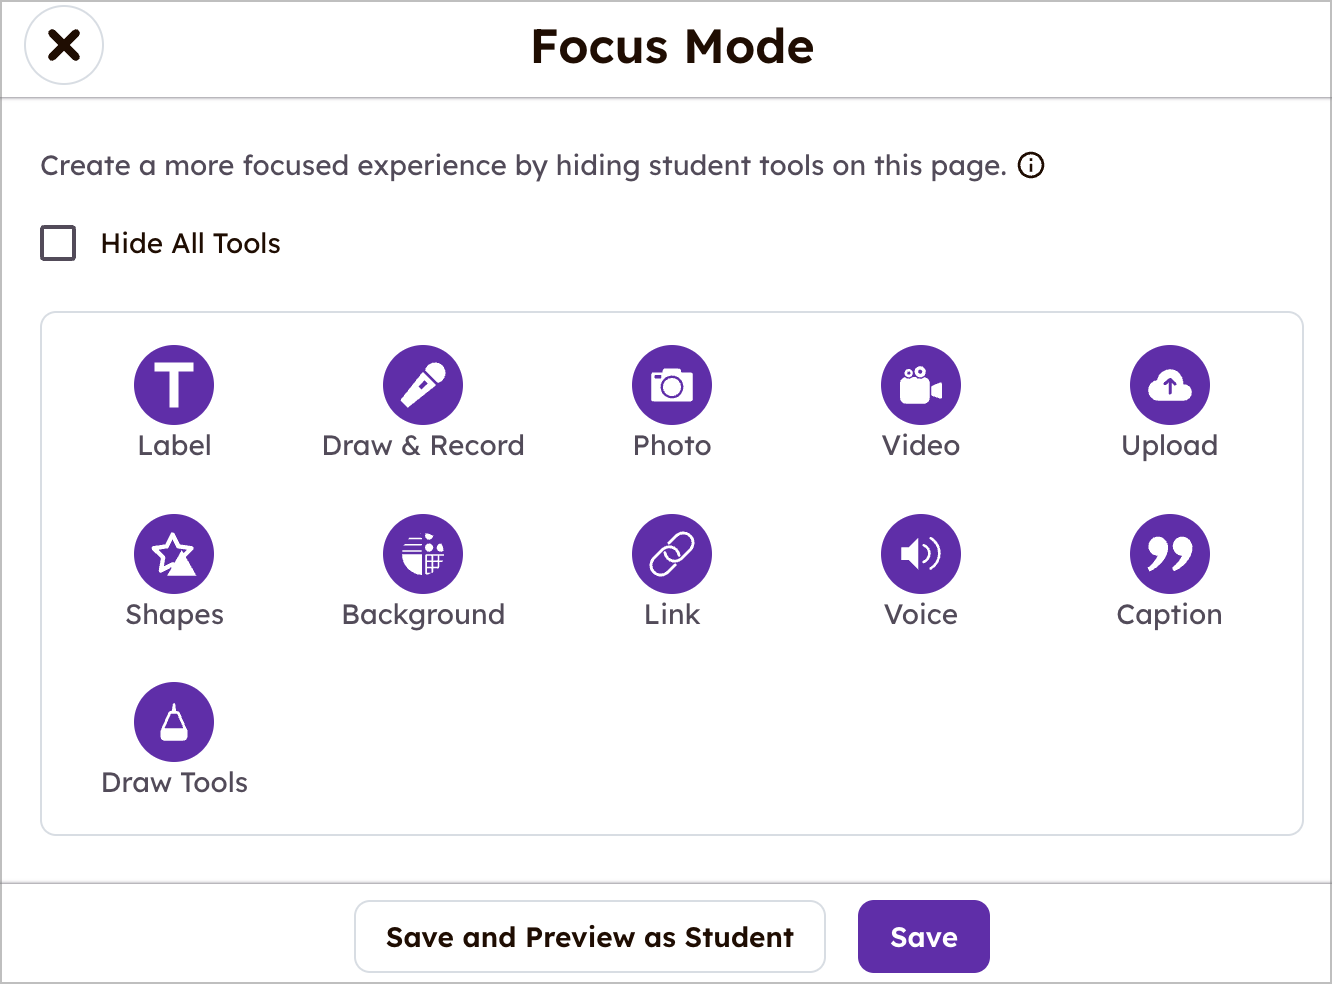Viewport: 1332px width, 984px height.
Task: Click the purple Save button
Action: click(923, 936)
